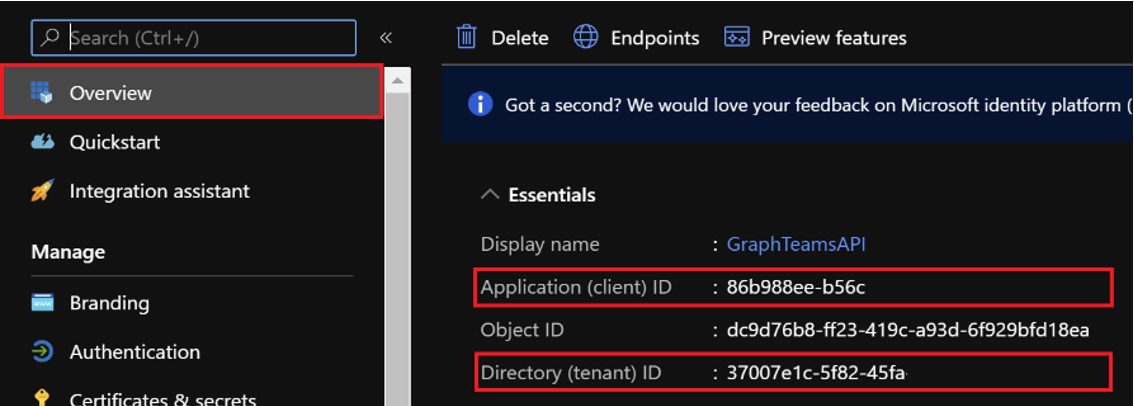
Task: Click the Certificates & secrets key icon
Action: (x=42, y=399)
